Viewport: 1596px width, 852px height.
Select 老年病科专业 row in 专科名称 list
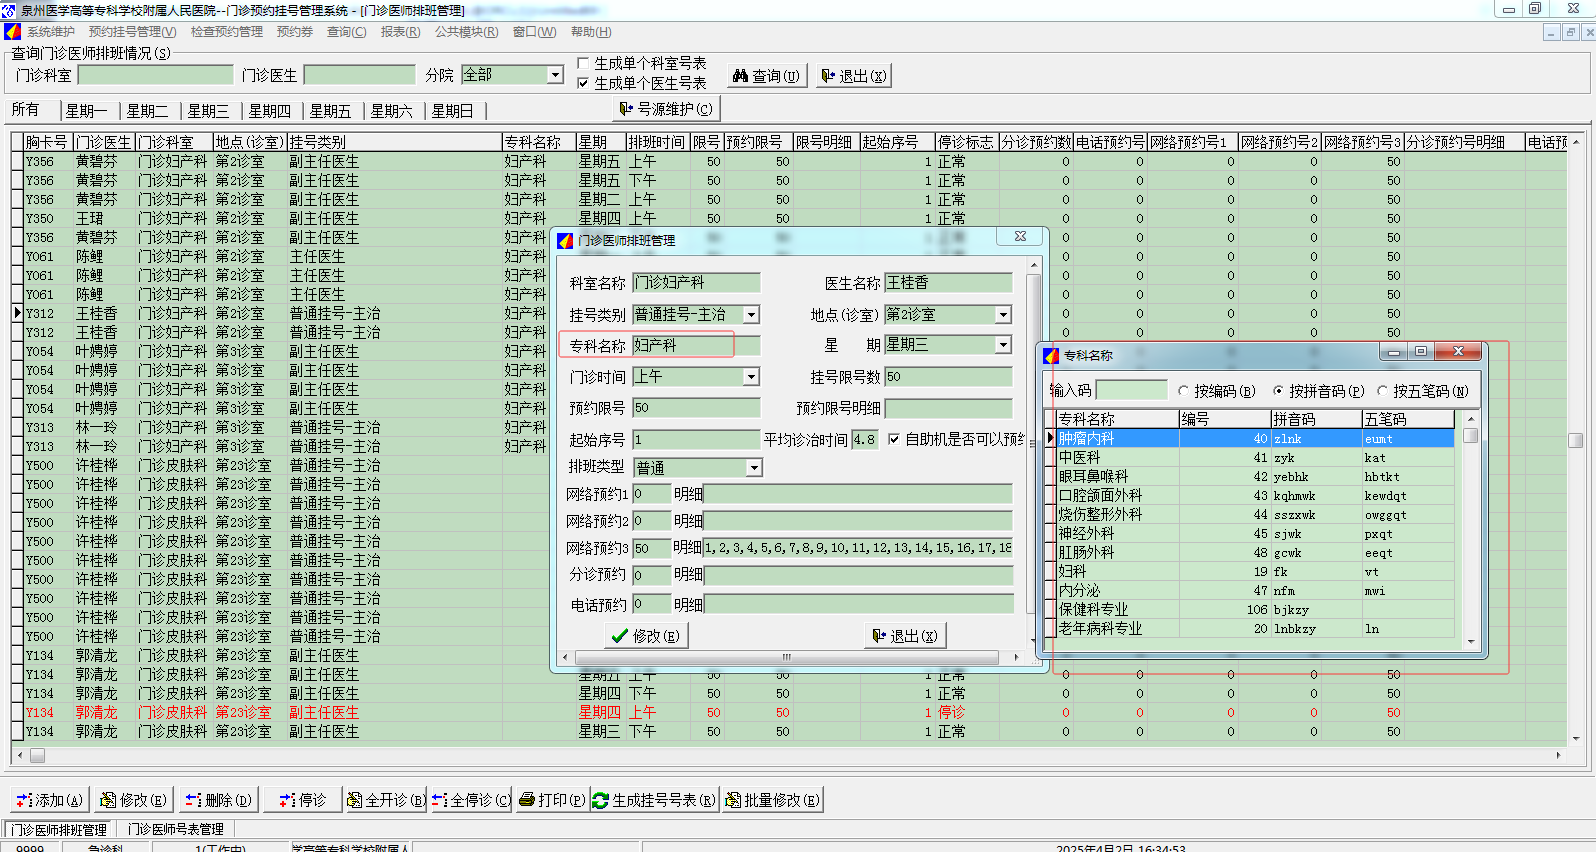tap(1255, 628)
